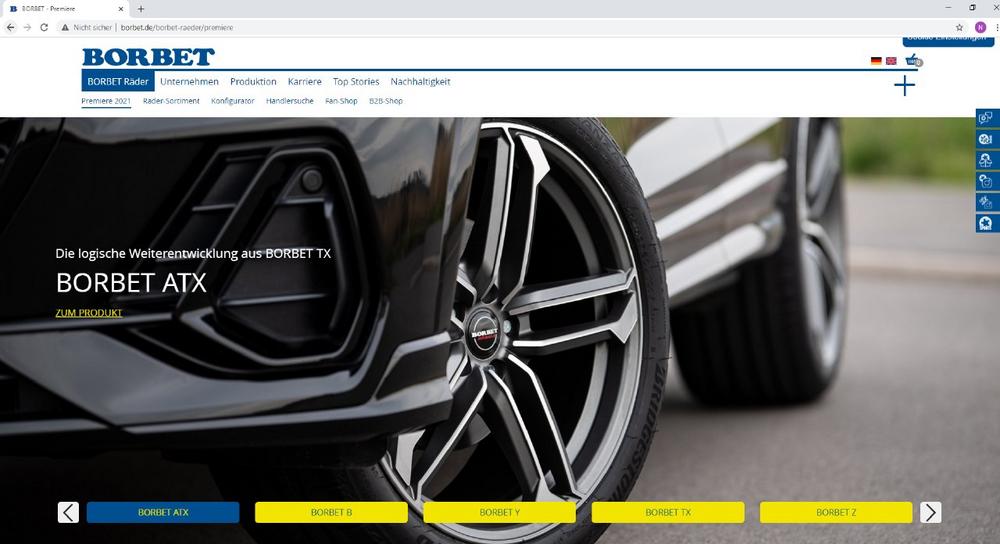Viewport: 1000px width, 544px height.
Task: Click the 'Nicht sicher' security warning
Action: coord(87,27)
